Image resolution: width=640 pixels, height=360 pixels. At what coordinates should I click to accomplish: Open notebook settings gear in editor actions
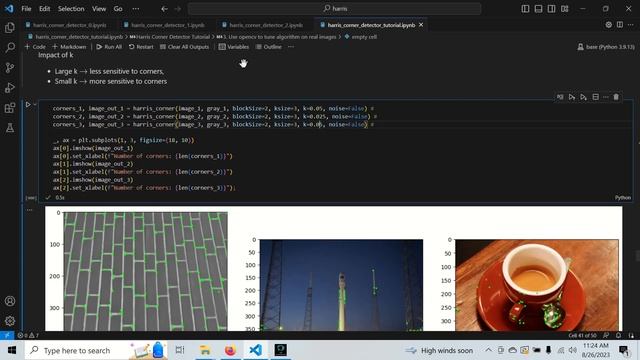point(609,25)
